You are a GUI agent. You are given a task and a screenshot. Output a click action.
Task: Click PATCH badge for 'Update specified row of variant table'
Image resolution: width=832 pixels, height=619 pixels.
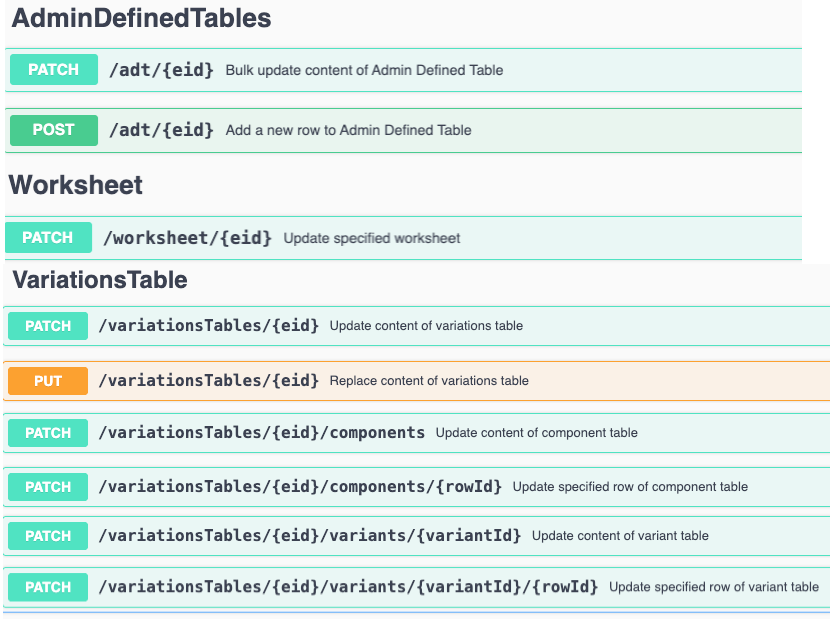tap(48, 587)
